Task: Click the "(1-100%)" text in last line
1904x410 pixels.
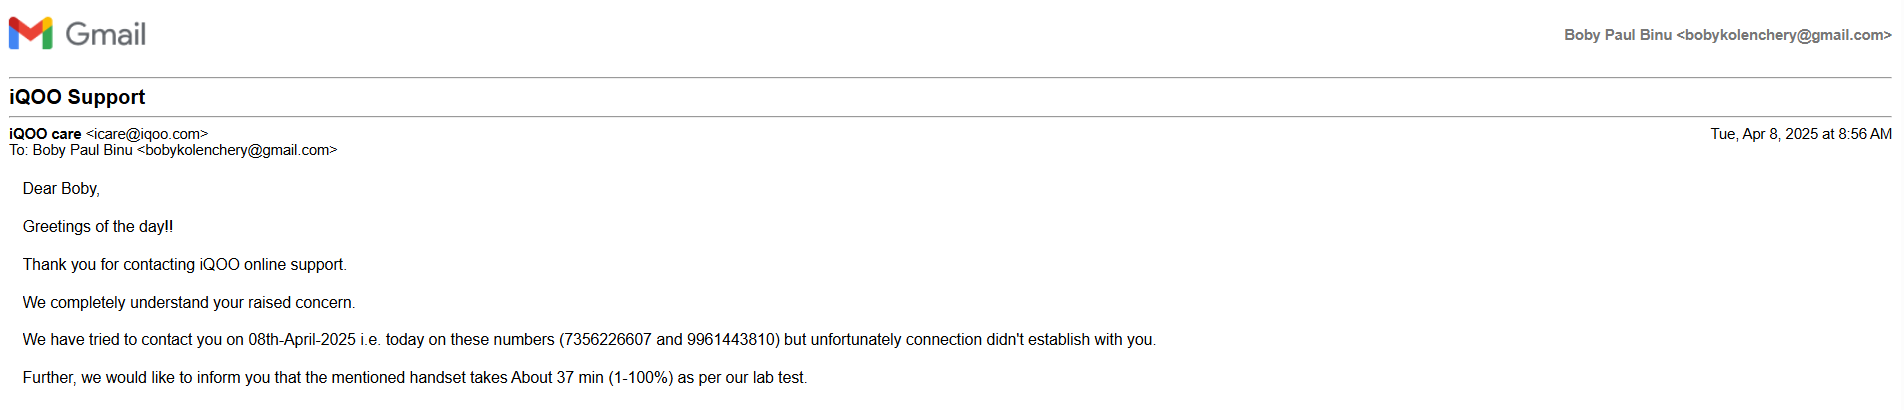Action: coord(640,378)
